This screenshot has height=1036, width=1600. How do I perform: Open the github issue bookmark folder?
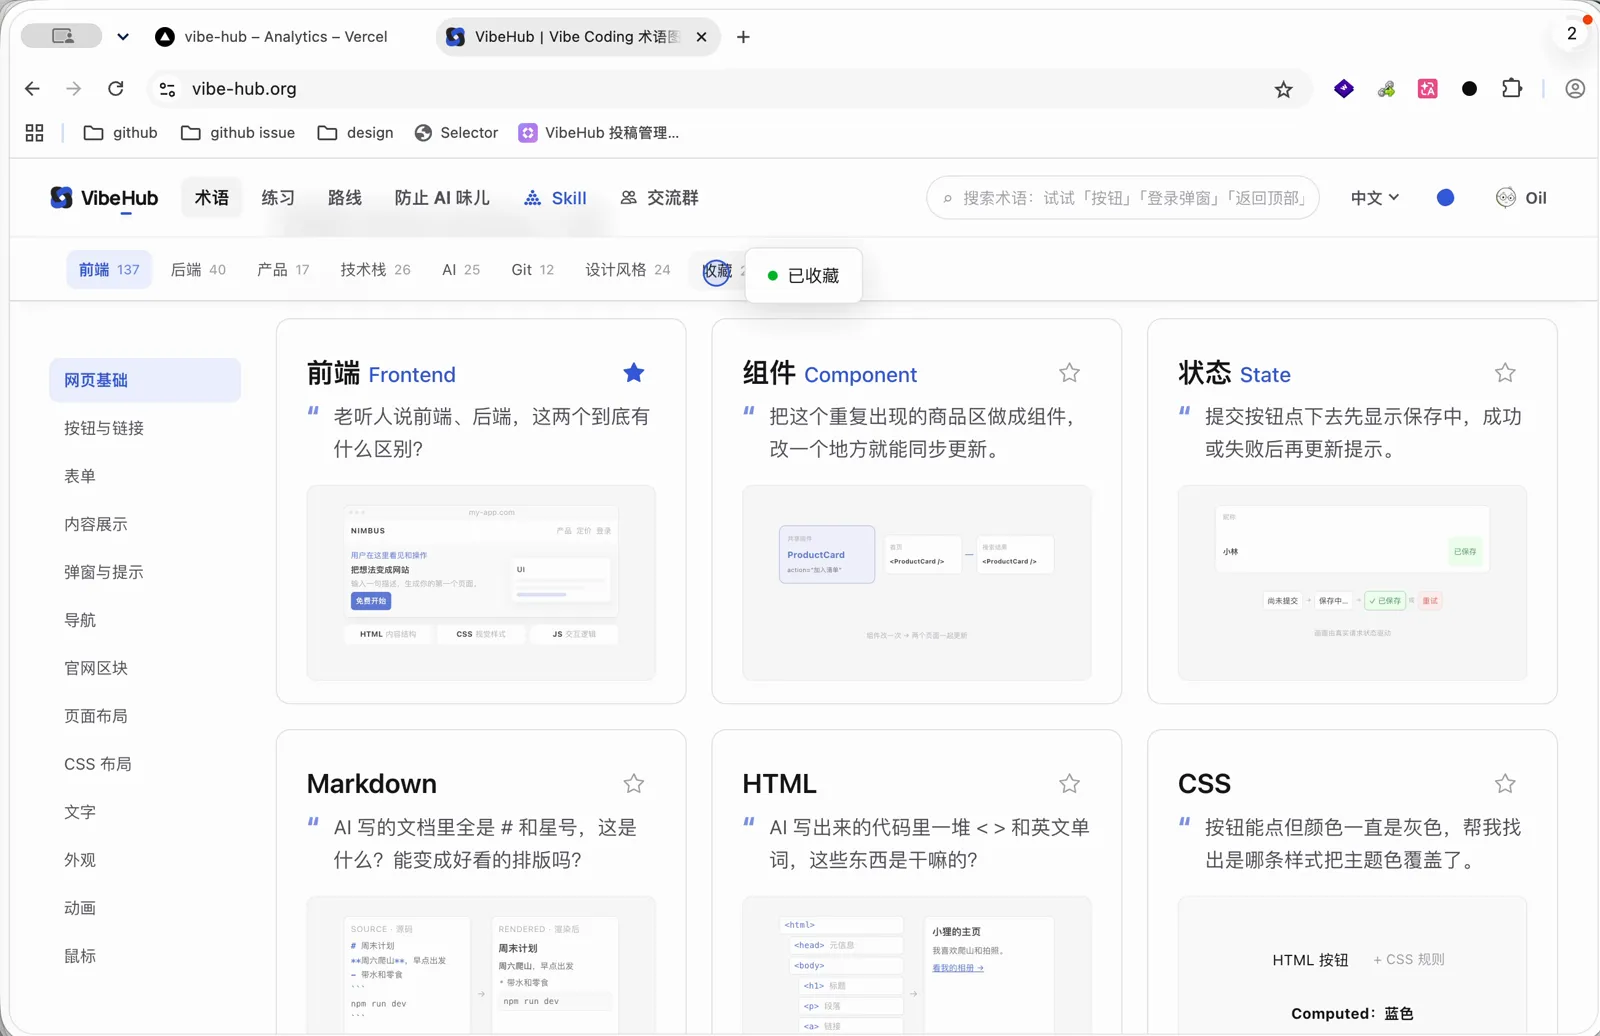coord(238,133)
